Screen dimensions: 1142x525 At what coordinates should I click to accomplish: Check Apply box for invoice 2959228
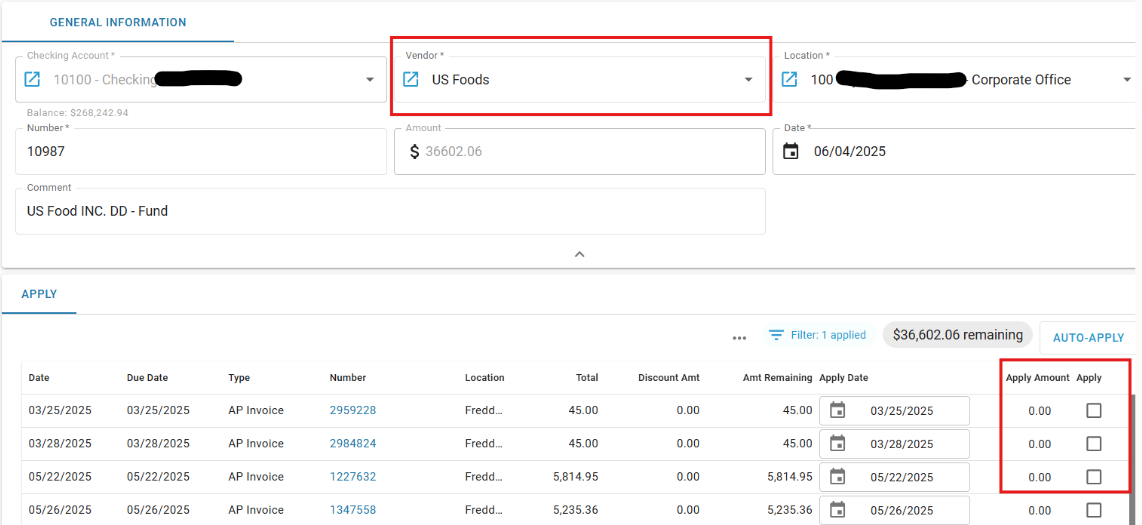[x=1093, y=411]
